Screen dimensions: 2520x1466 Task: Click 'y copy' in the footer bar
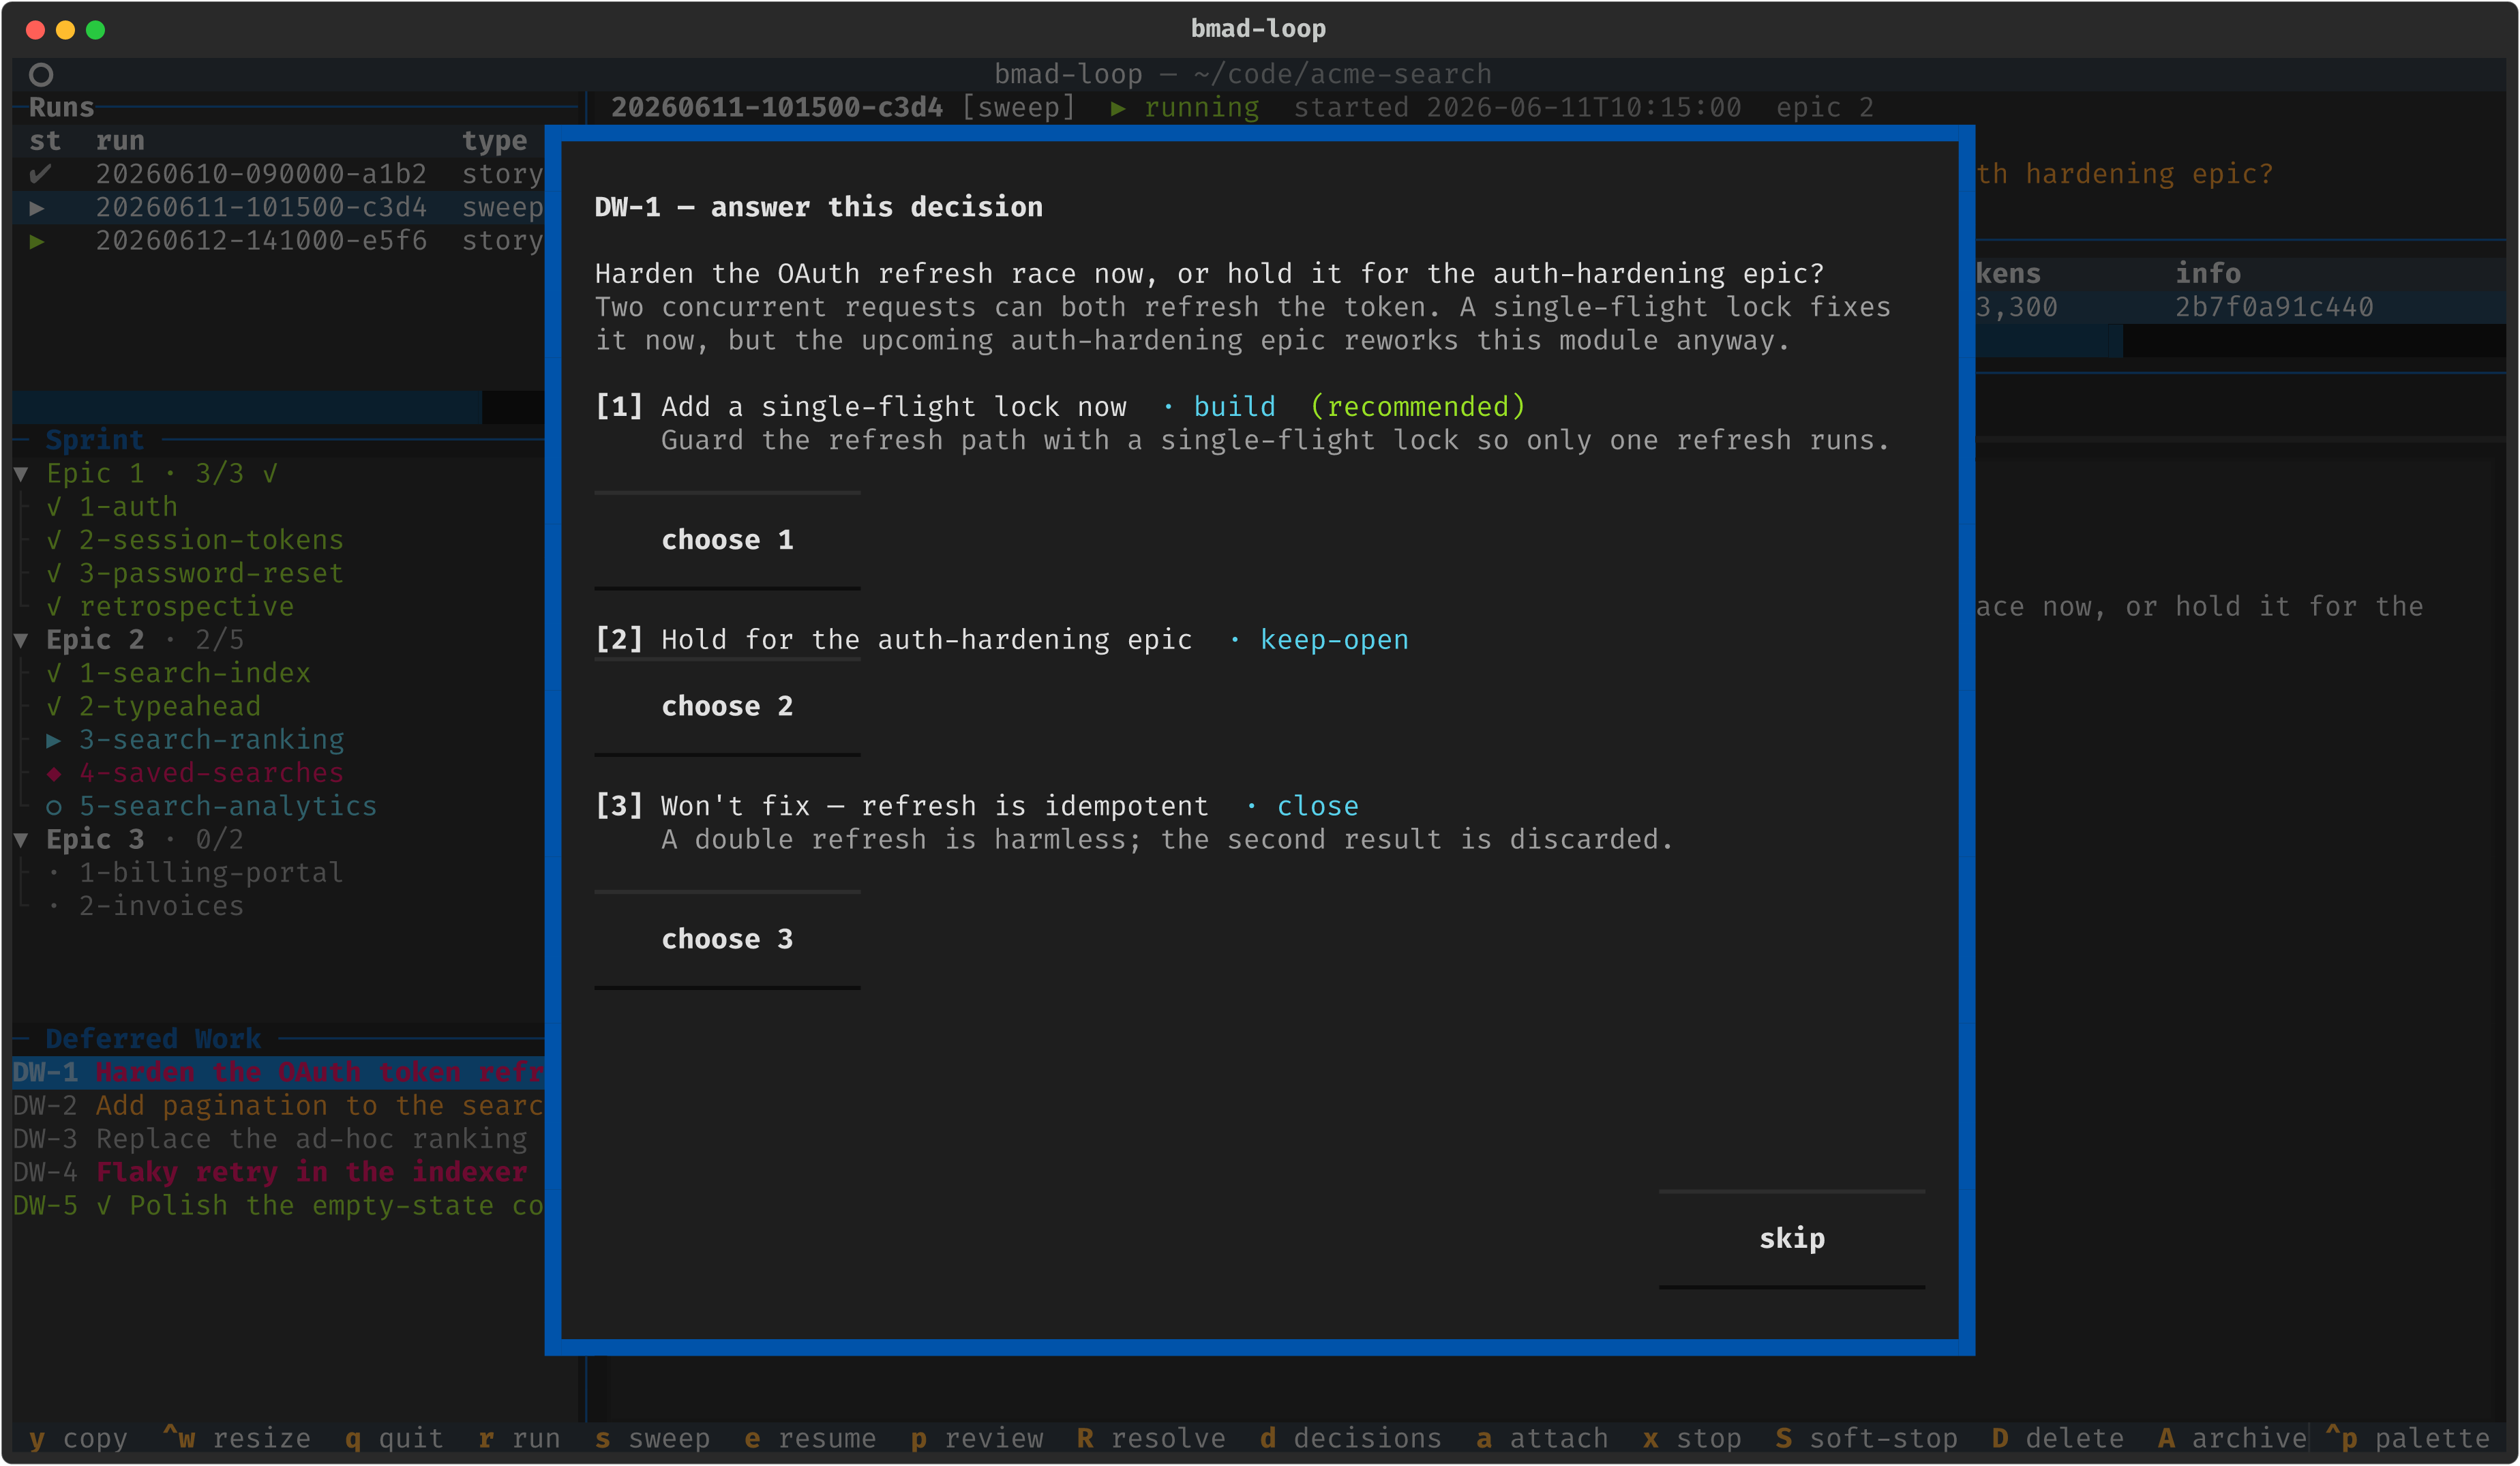coord(78,1438)
